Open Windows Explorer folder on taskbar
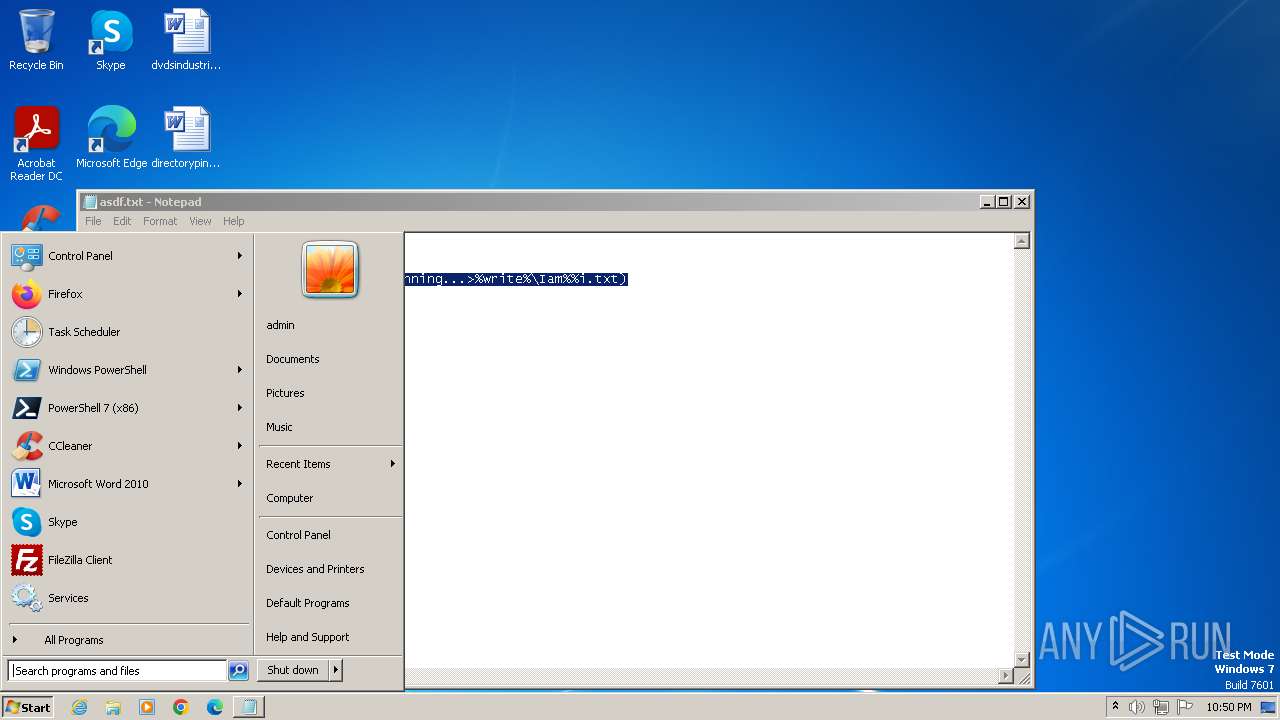Screen dimensions: 1280x720 (x=113, y=707)
